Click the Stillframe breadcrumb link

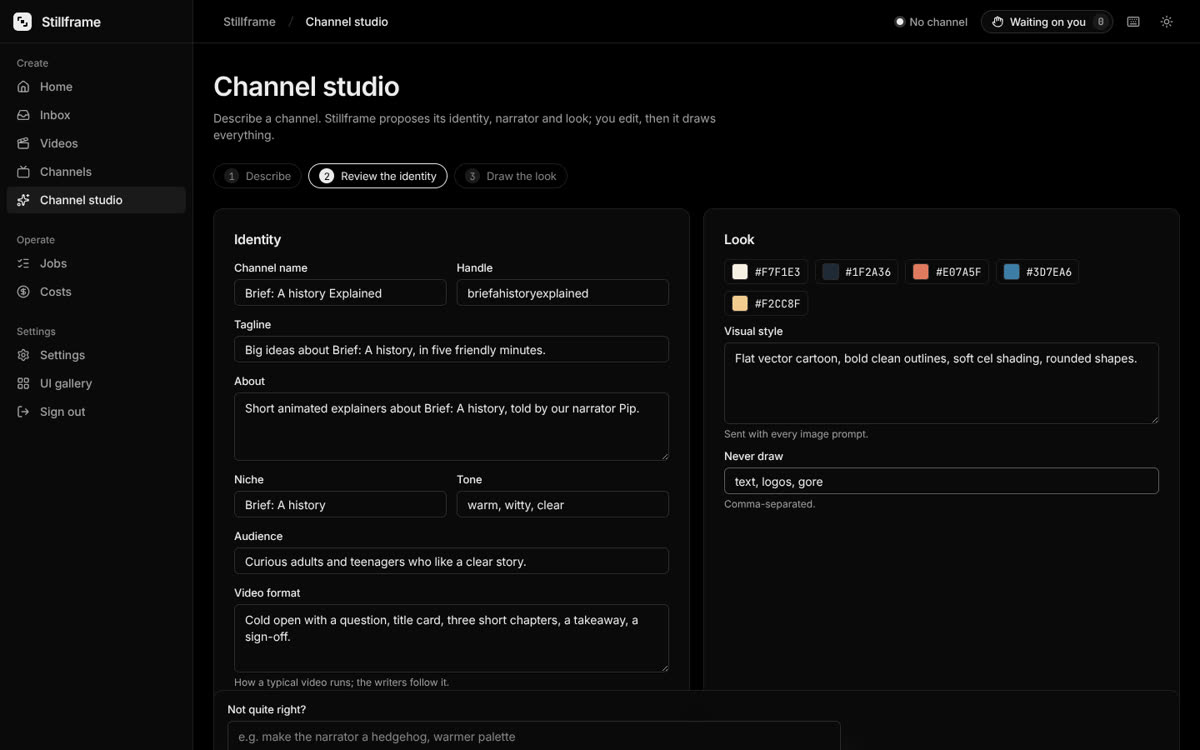pos(249,22)
